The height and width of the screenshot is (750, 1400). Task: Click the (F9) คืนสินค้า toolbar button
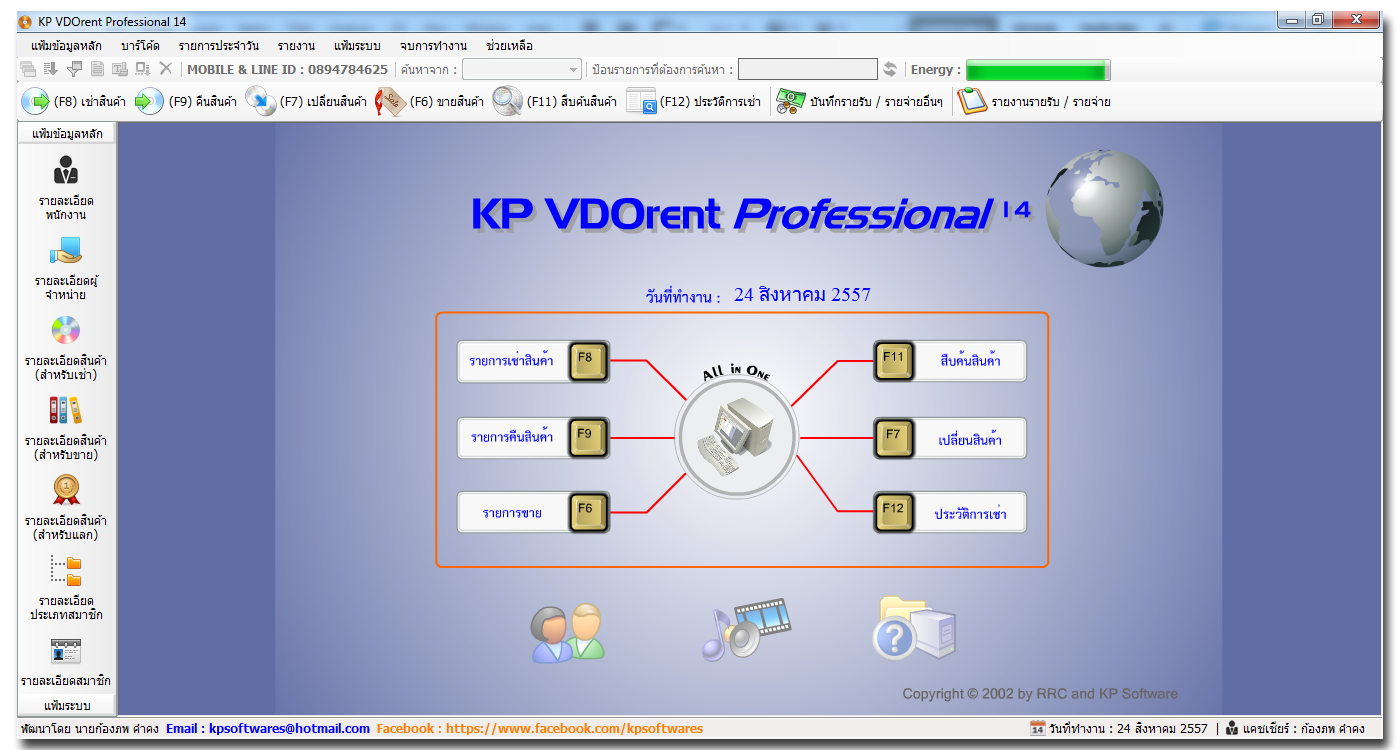pyautogui.click(x=186, y=101)
